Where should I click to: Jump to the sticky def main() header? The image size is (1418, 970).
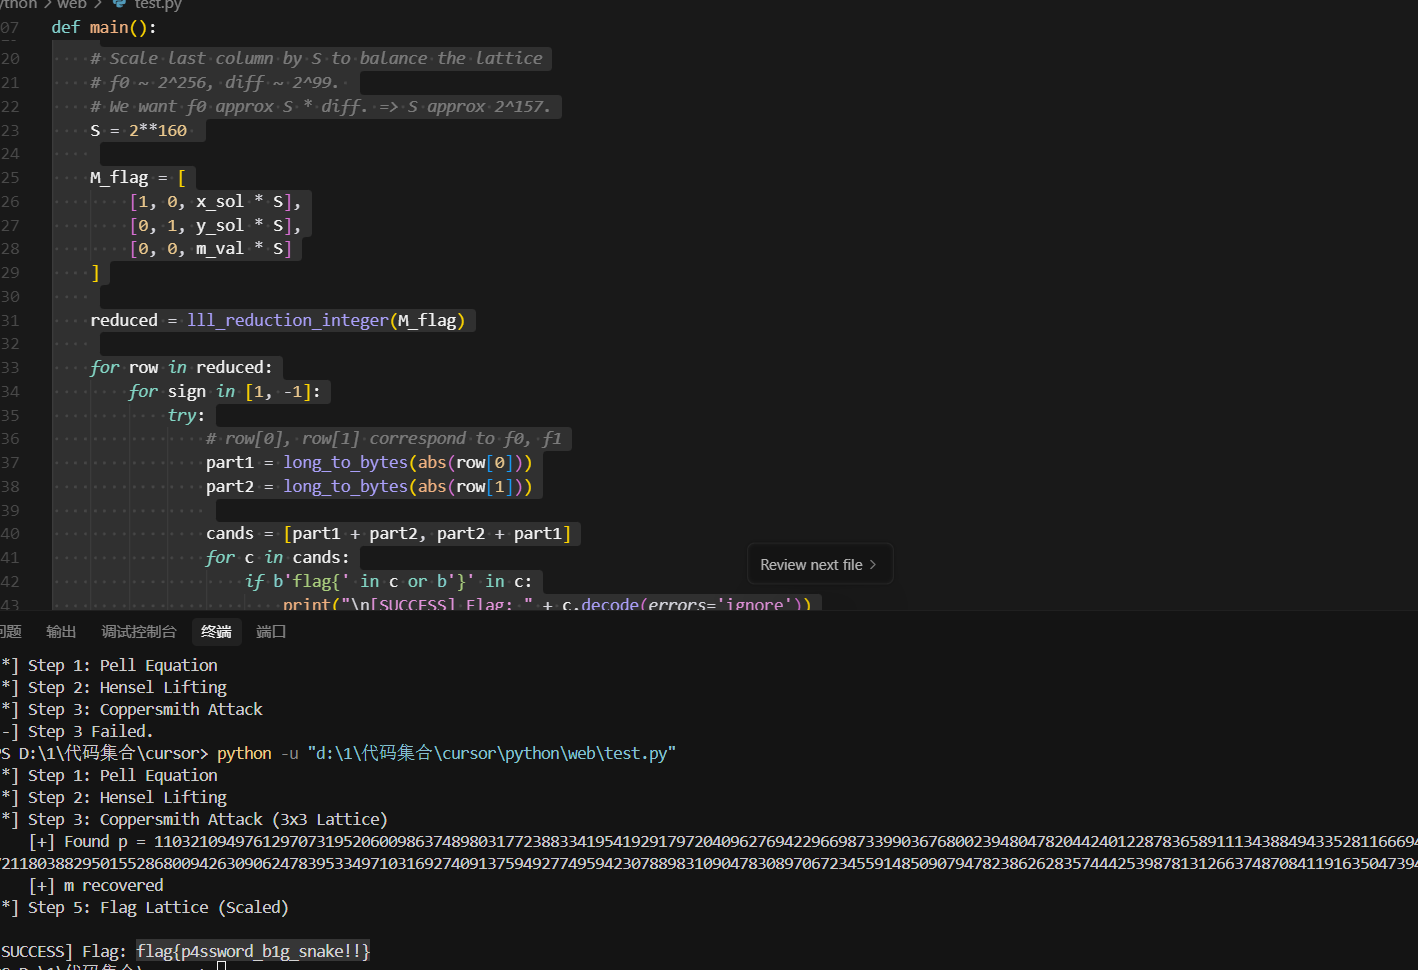(103, 28)
